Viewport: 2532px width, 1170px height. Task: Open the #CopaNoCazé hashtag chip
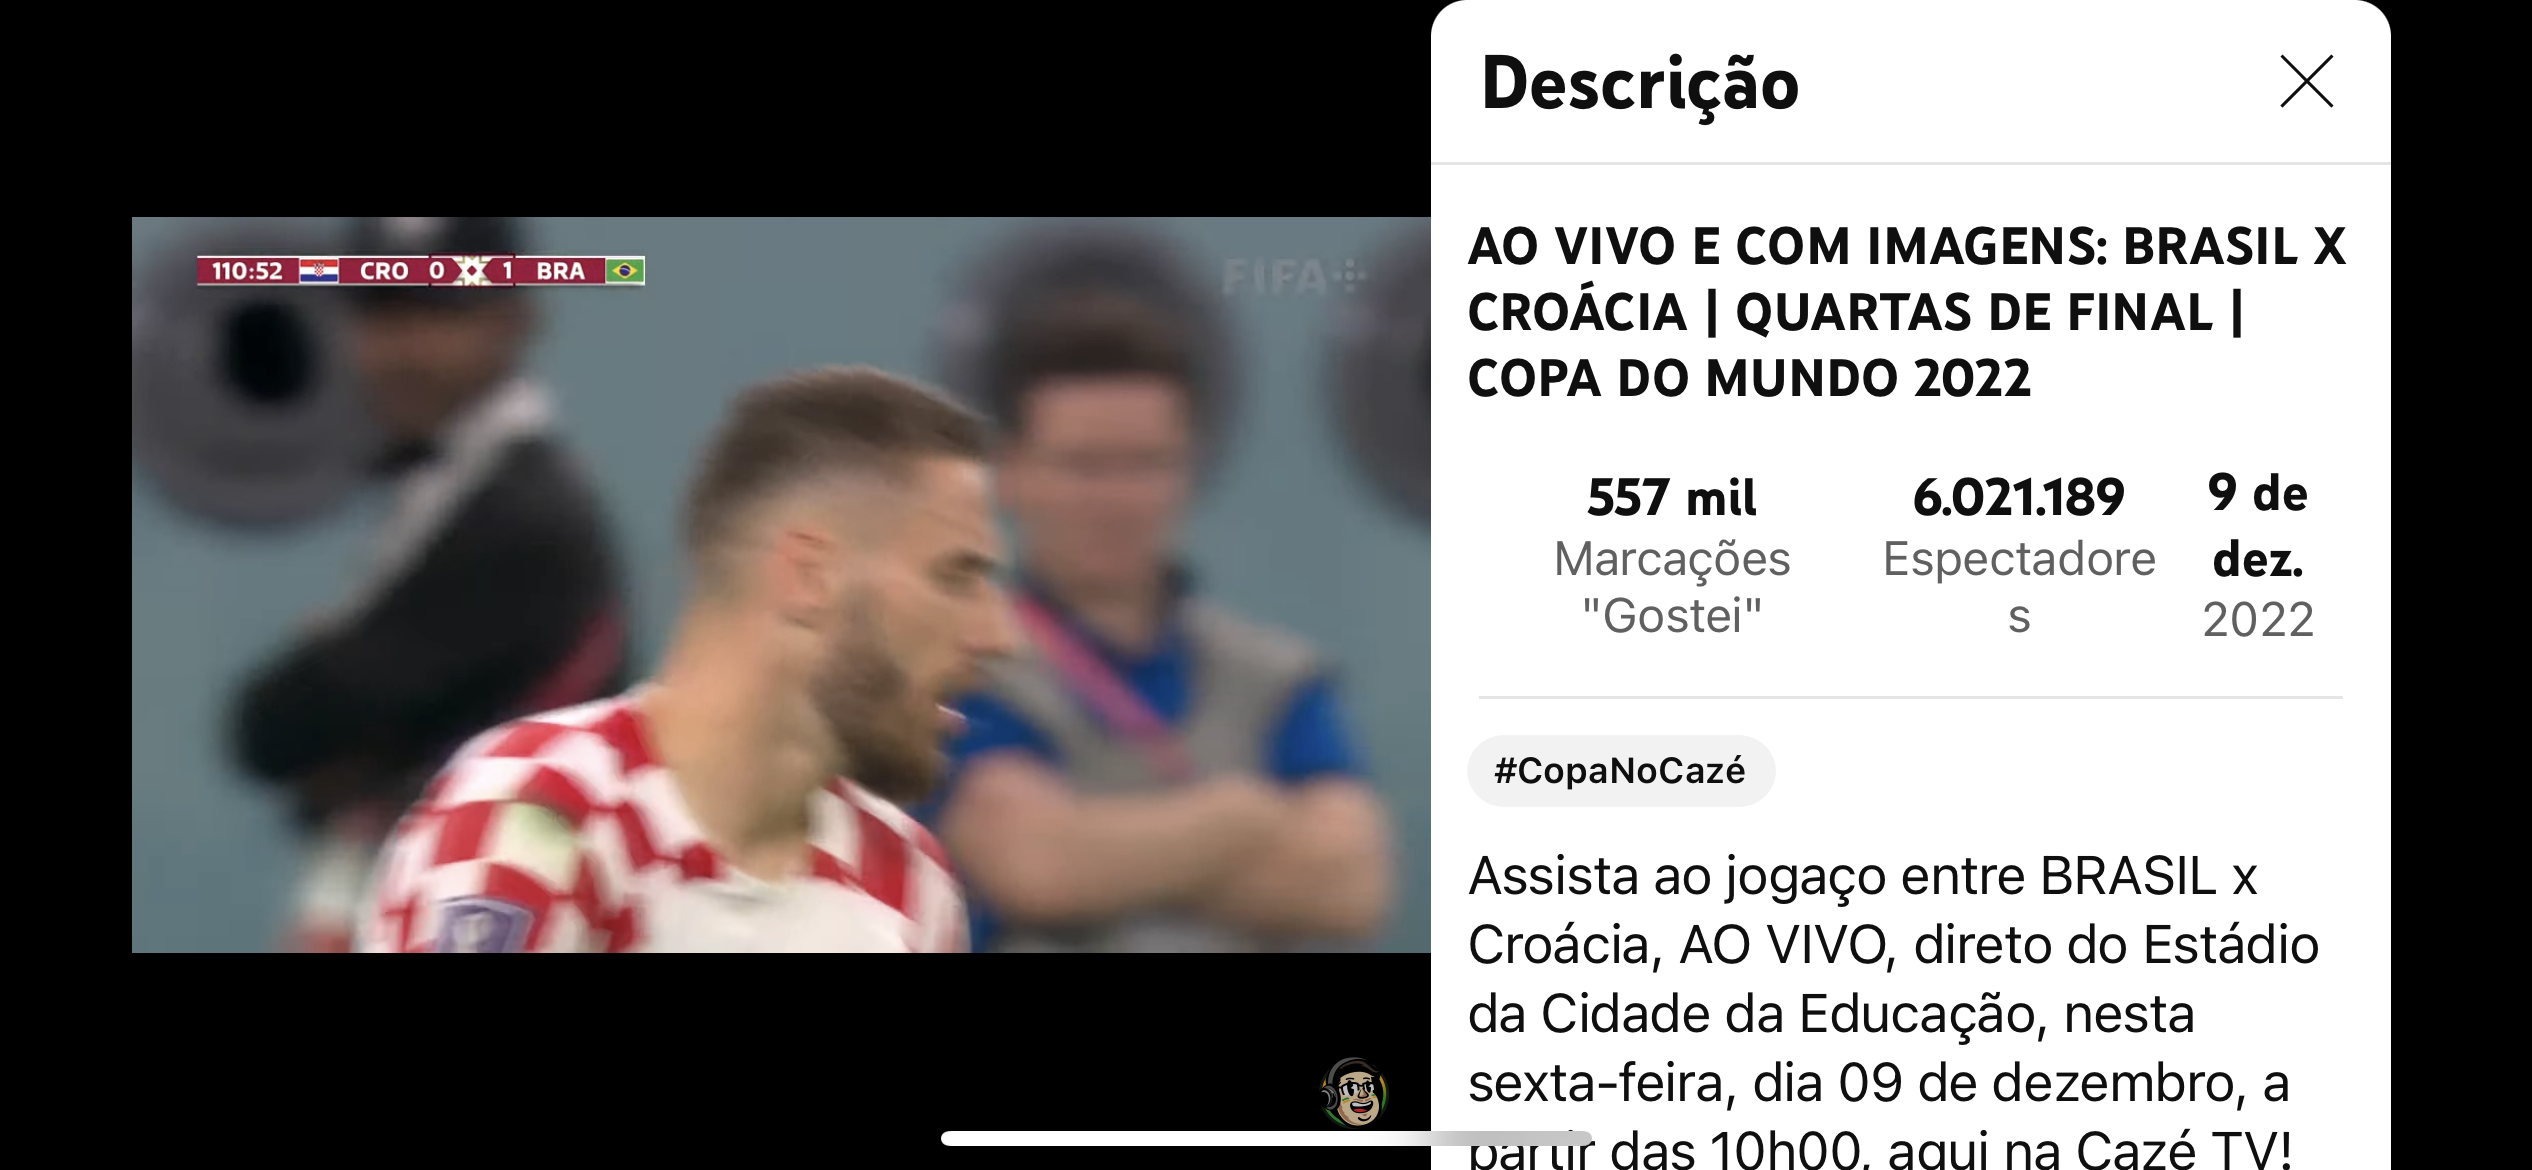point(1620,770)
